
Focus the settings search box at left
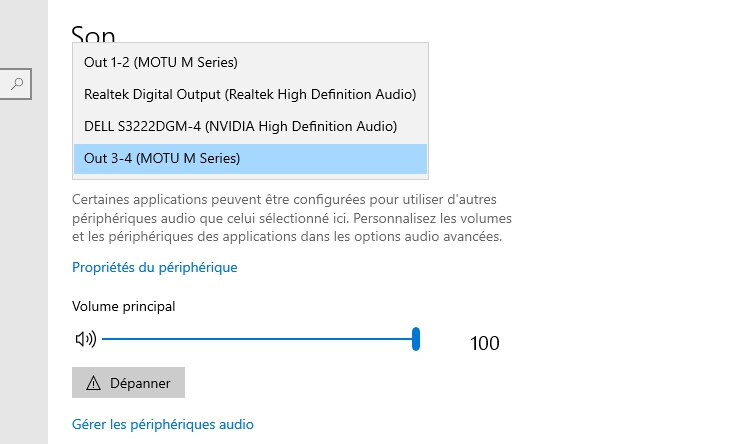pos(16,84)
